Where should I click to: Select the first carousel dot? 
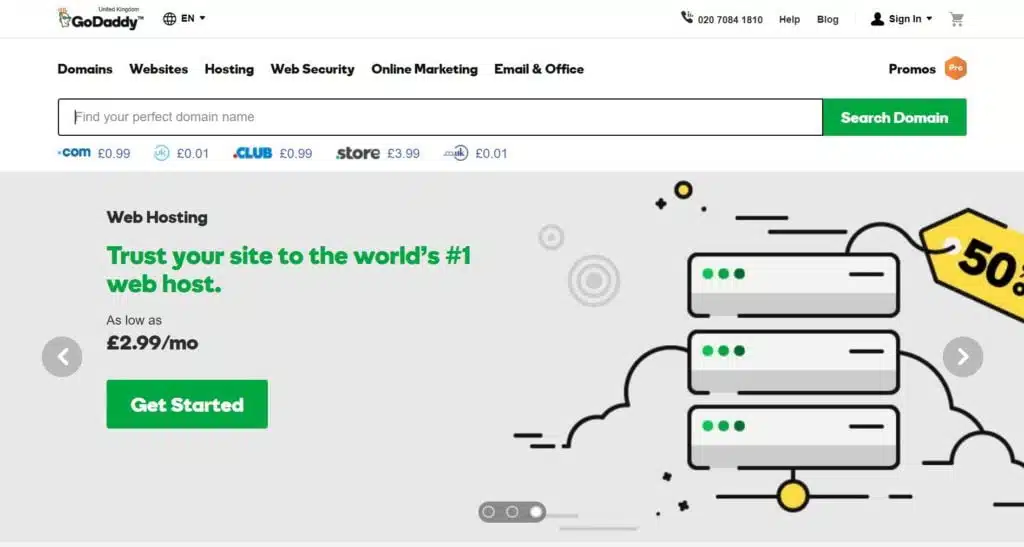pyautogui.click(x=489, y=512)
